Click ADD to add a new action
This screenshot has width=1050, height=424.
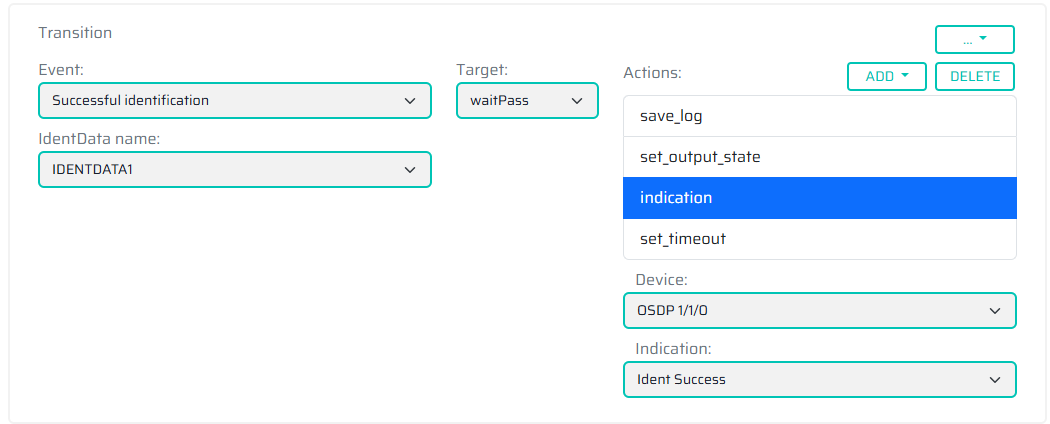tap(880, 76)
